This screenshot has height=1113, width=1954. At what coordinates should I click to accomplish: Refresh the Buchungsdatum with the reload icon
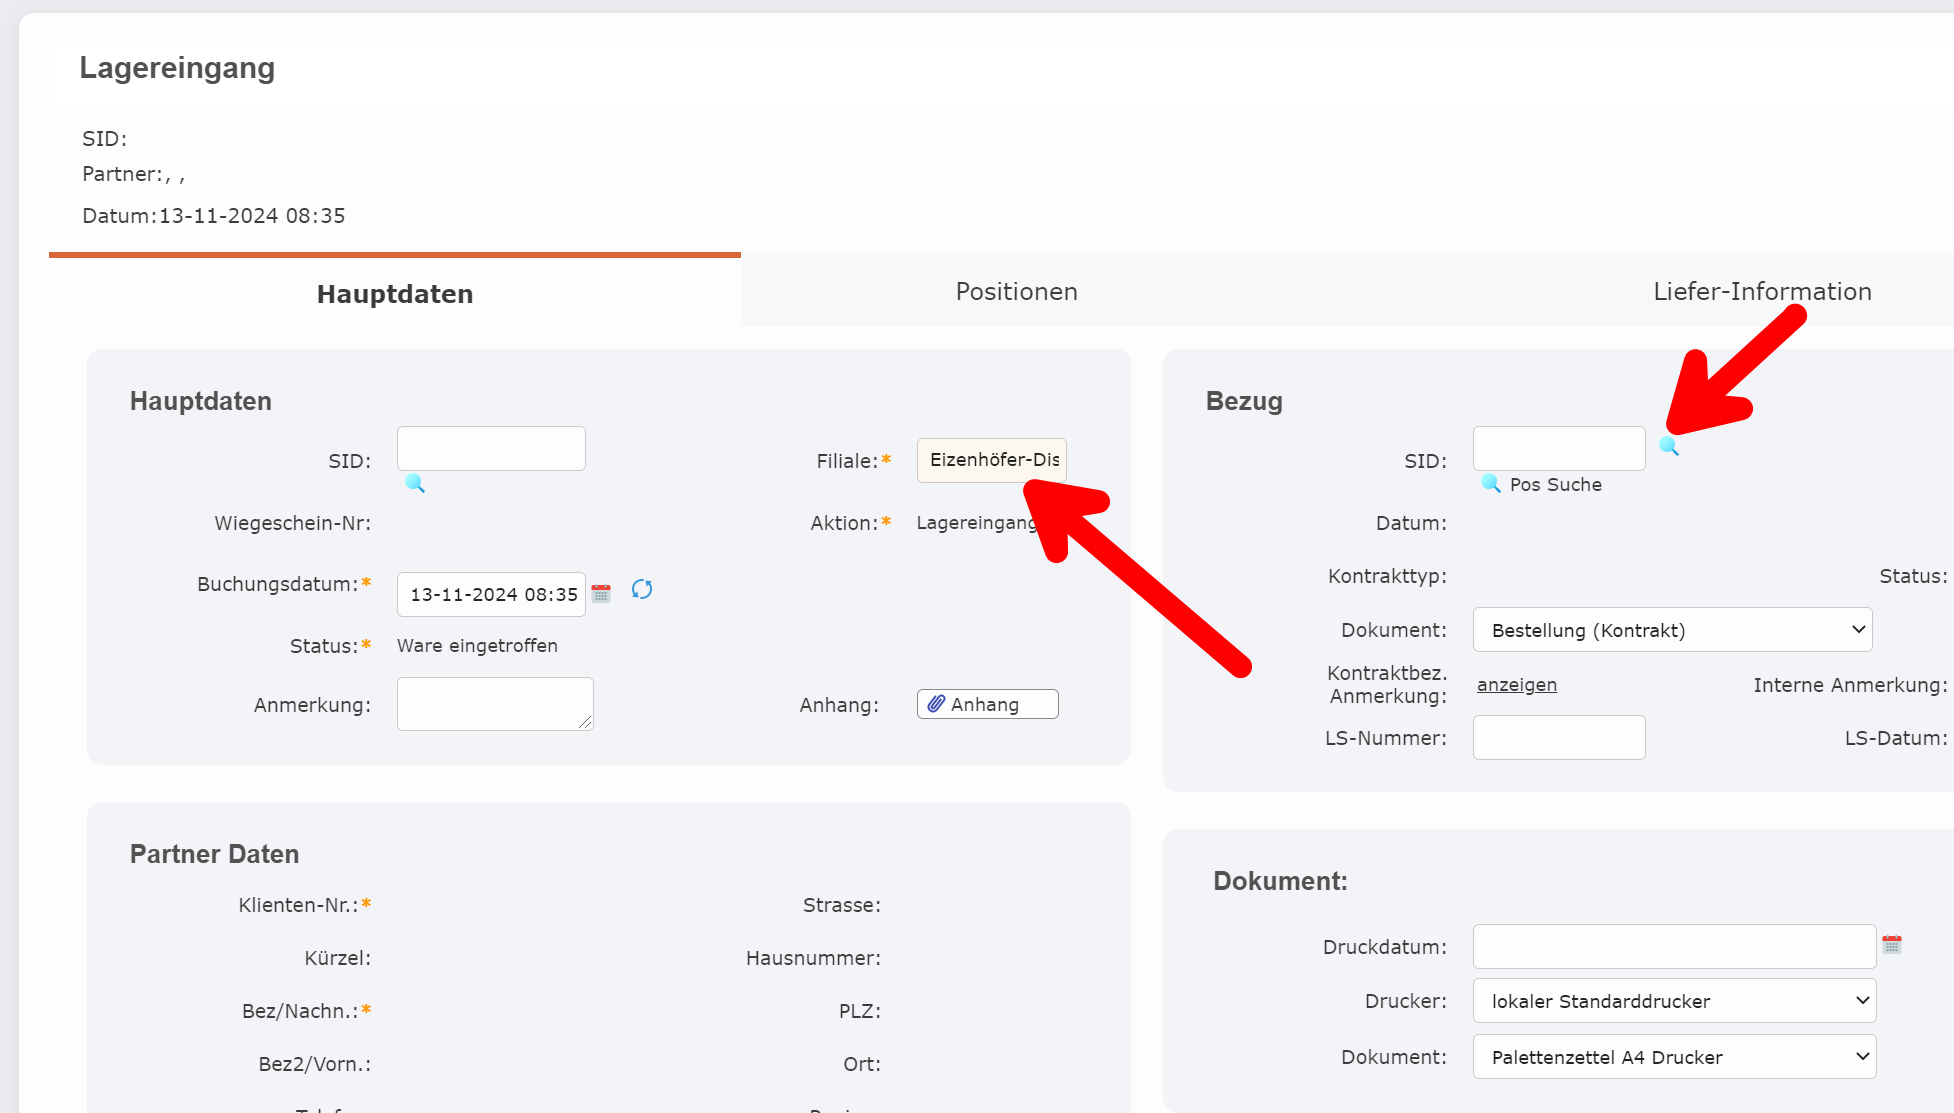click(x=642, y=590)
